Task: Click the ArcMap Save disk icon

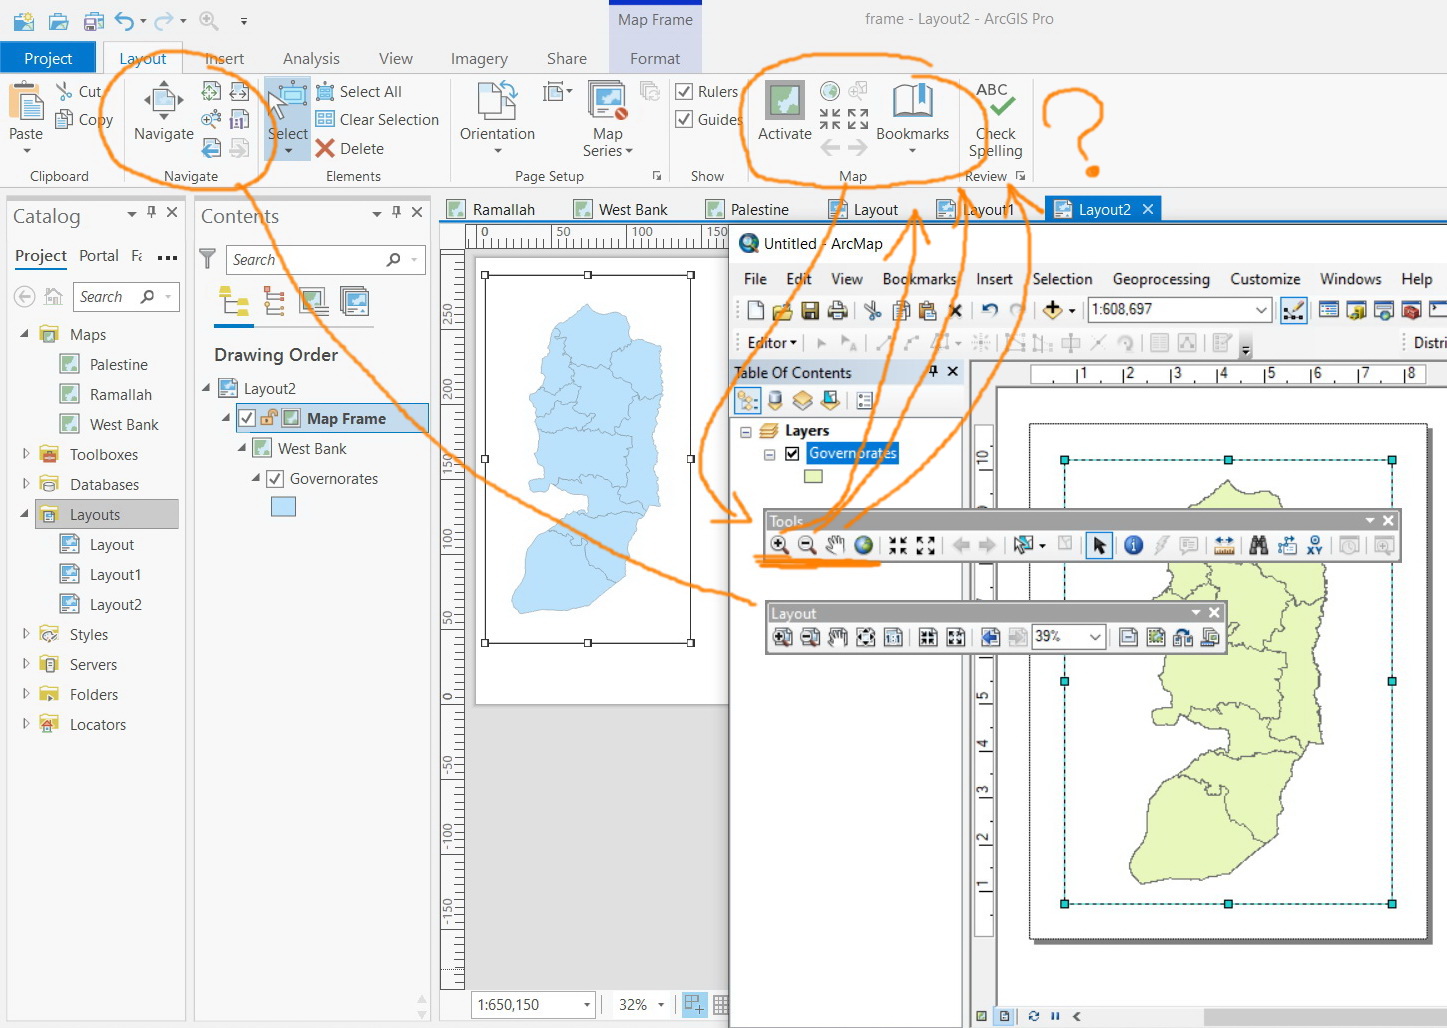Action: [x=810, y=310]
